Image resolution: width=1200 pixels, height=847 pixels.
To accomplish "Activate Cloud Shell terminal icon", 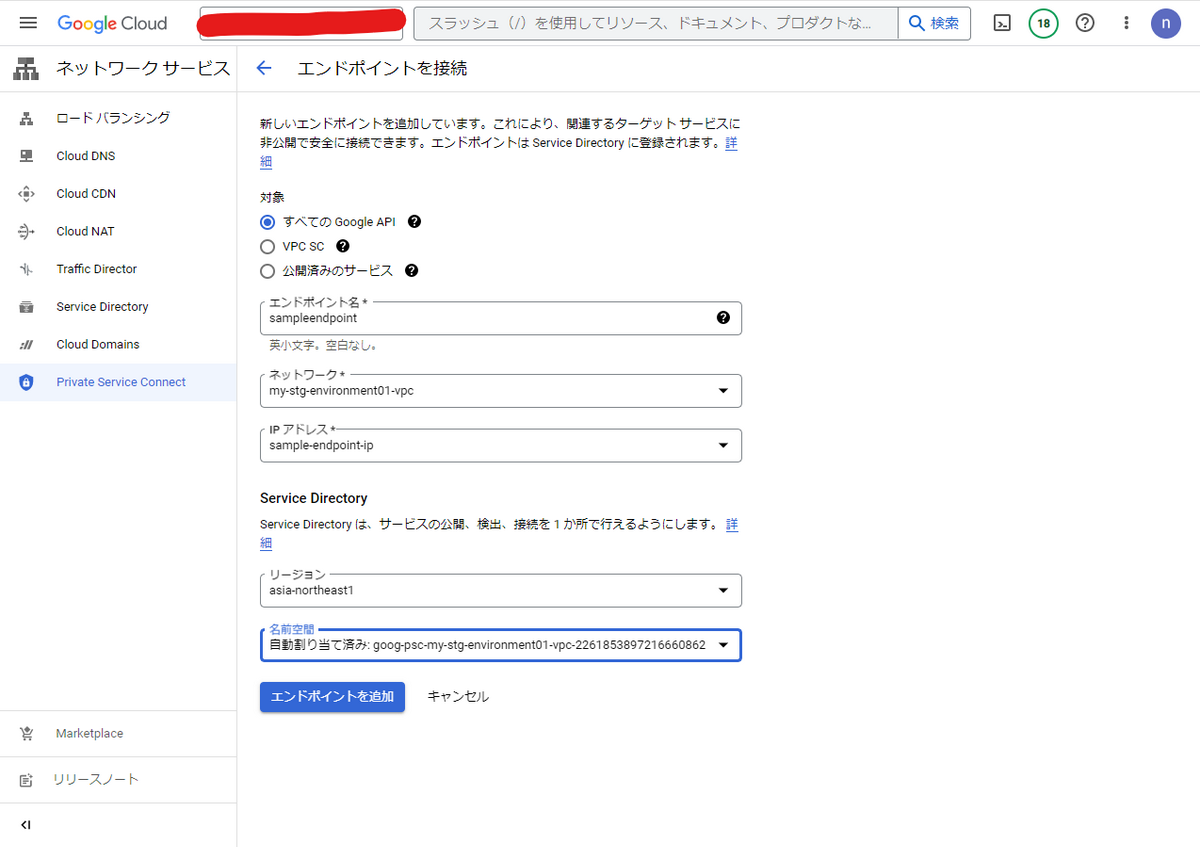I will [x=1002, y=23].
